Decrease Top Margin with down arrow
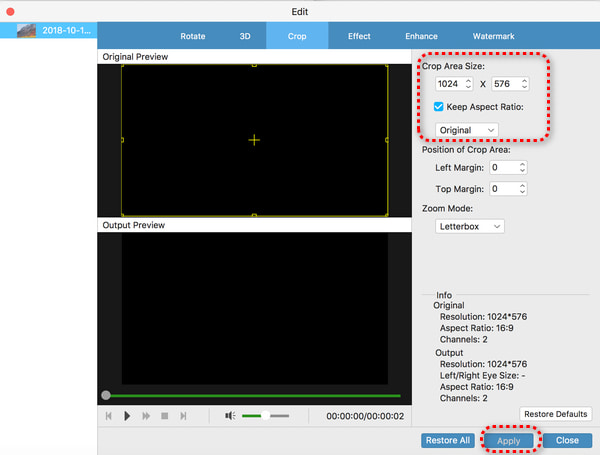600x455 pixels. tap(522, 192)
